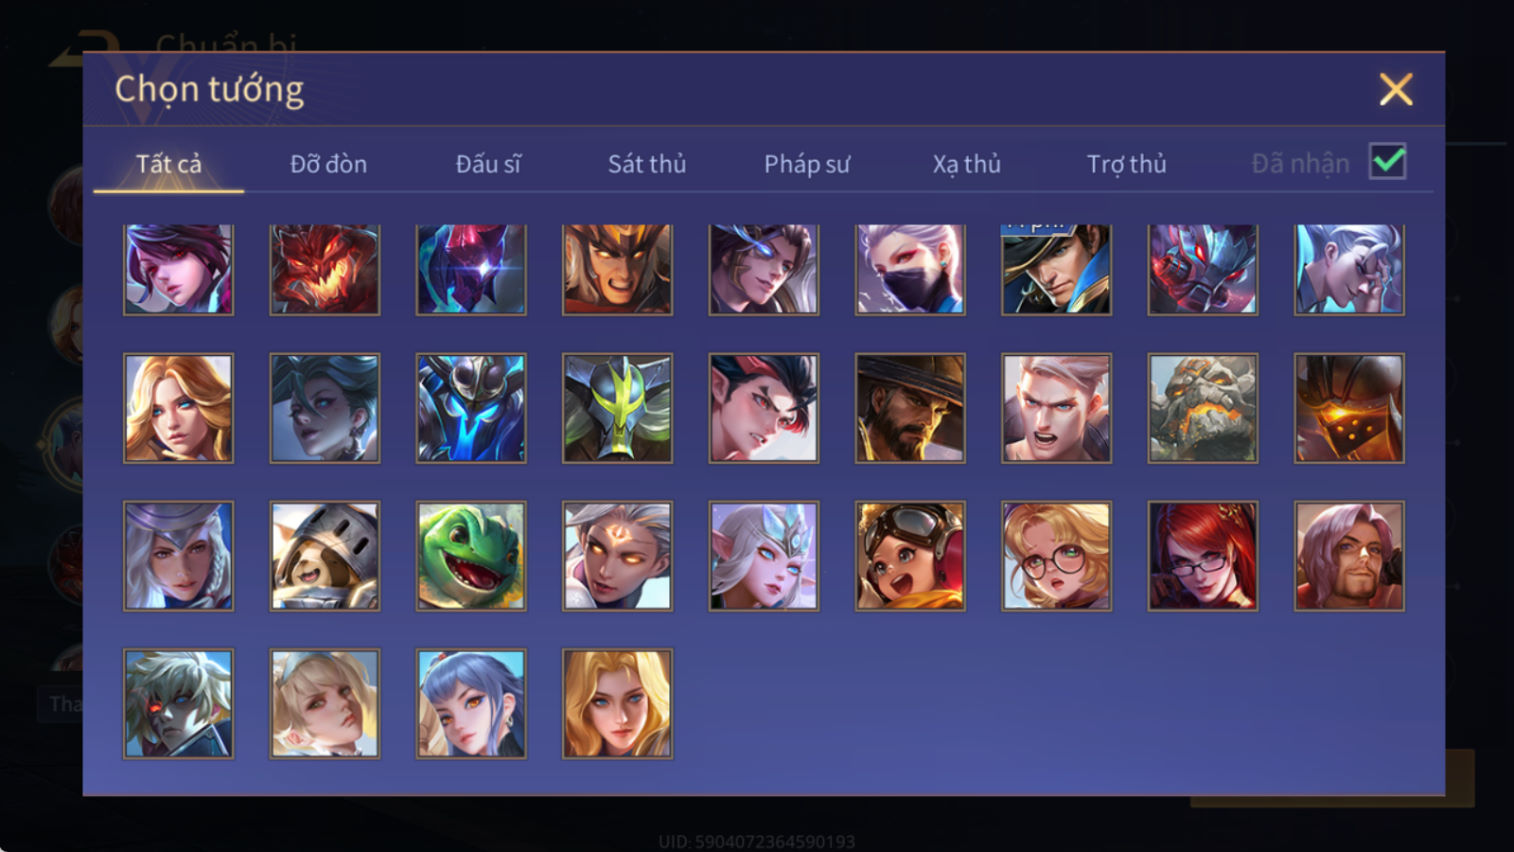
Task: Select the green frog hero portrait
Action: pyautogui.click(x=471, y=556)
